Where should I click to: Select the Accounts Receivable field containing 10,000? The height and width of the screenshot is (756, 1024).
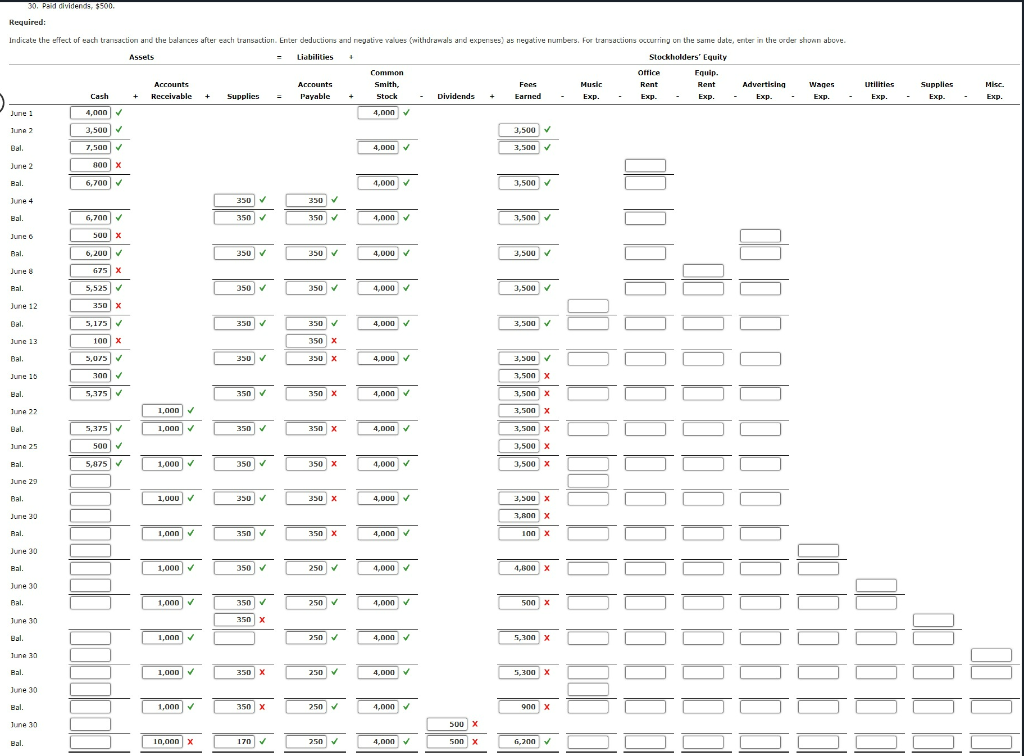pyautogui.click(x=163, y=742)
